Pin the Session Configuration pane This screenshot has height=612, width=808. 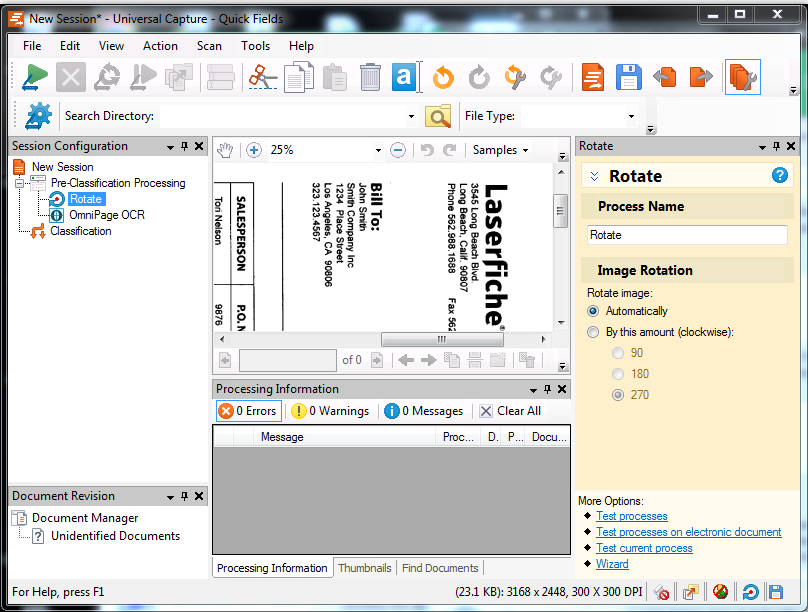(x=184, y=146)
